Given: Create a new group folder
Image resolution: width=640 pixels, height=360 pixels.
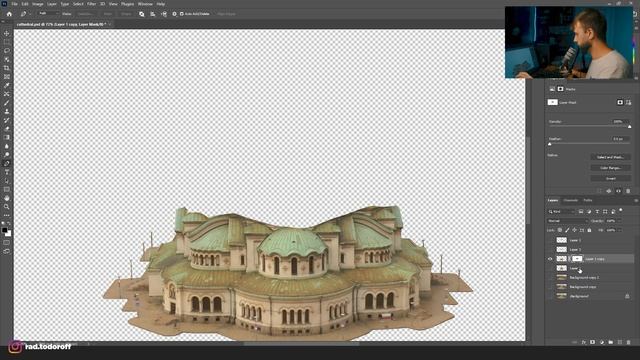Looking at the screenshot, I should pos(611,342).
